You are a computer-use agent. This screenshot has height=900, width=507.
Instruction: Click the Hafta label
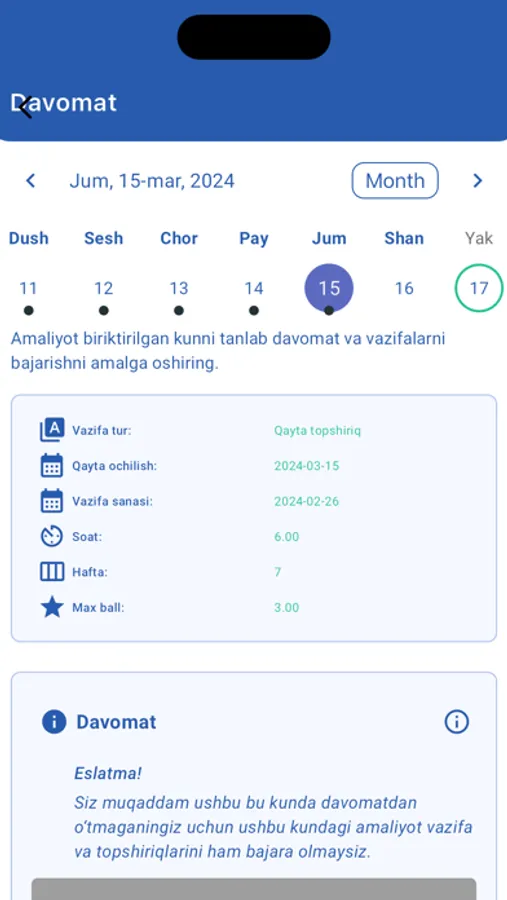pos(90,572)
